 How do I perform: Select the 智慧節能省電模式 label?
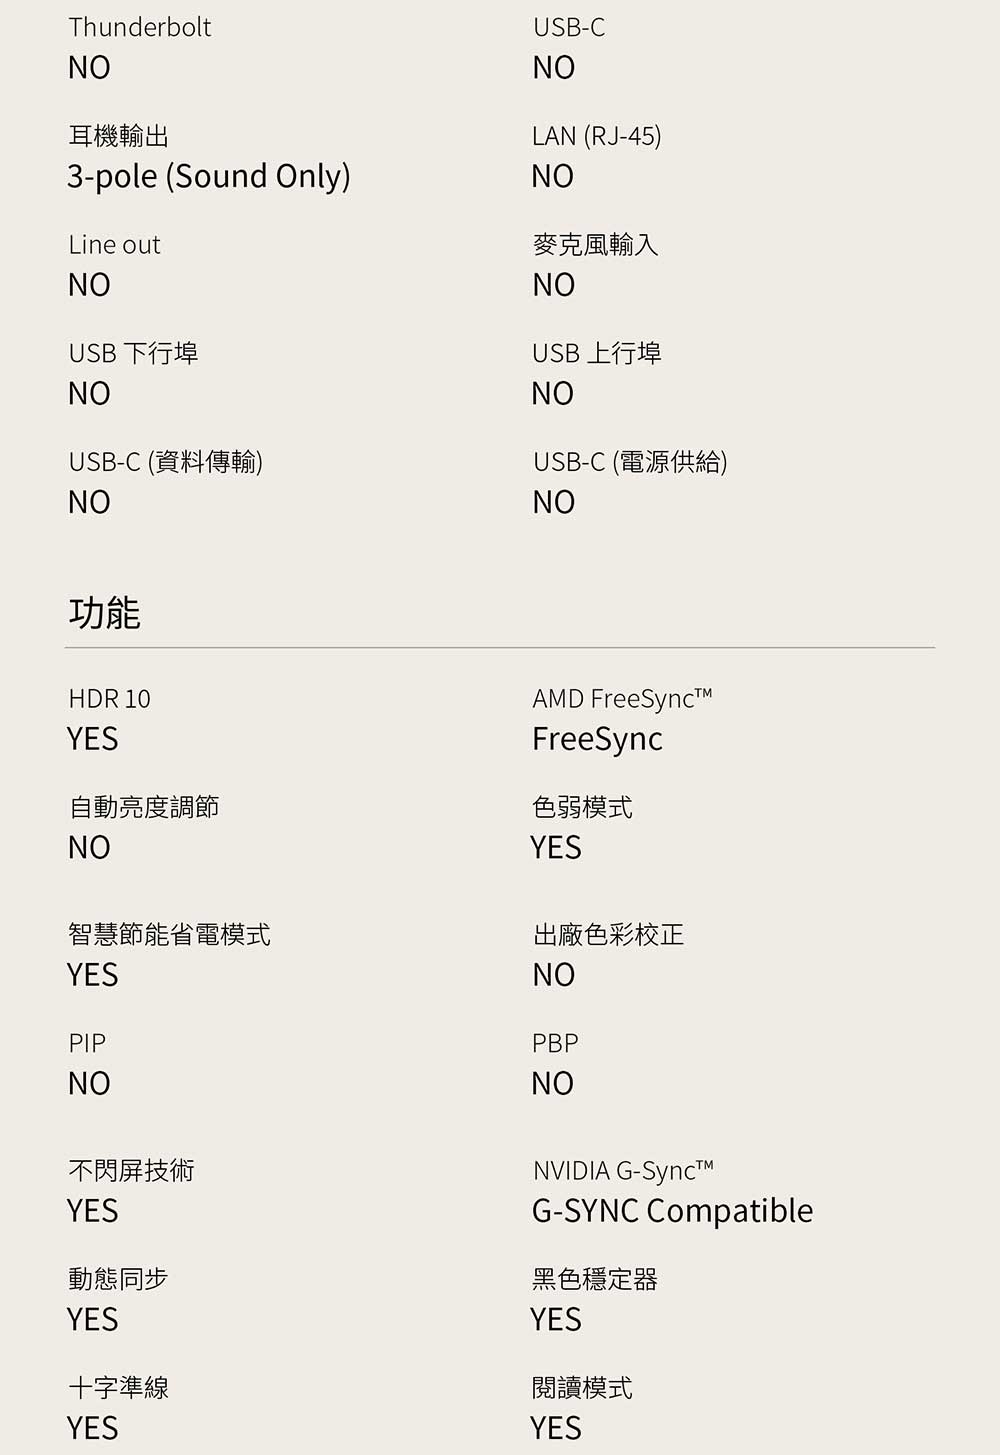click(169, 935)
